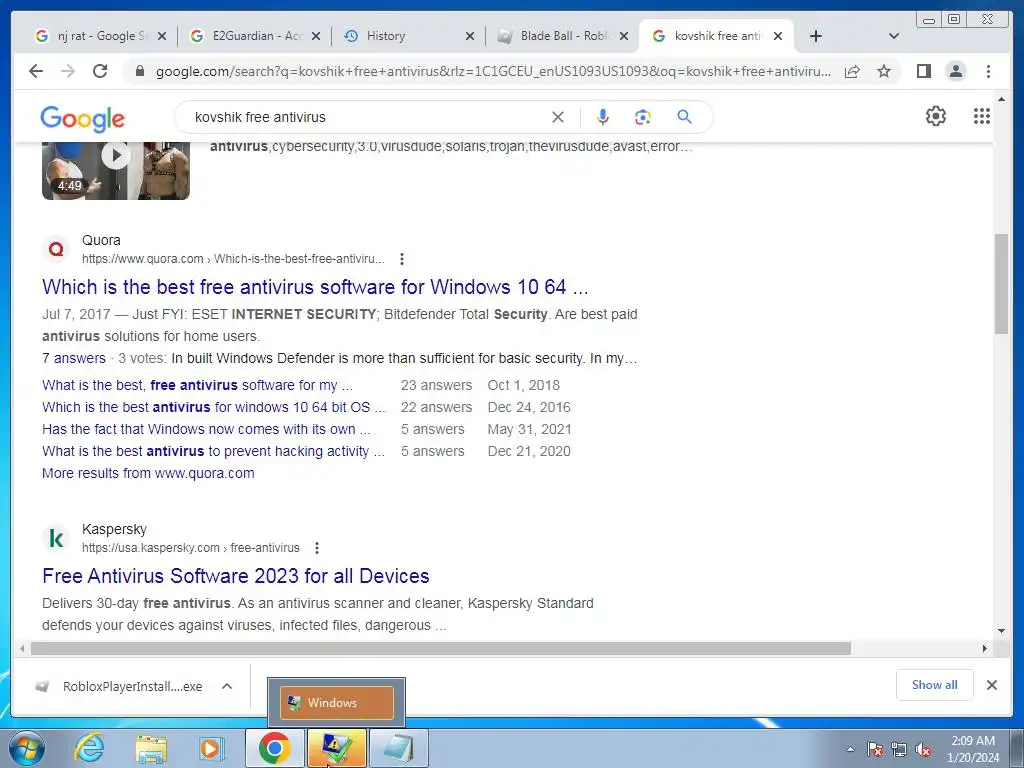
Task: Open 'Has the fact that Windows' link
Action: (x=206, y=429)
